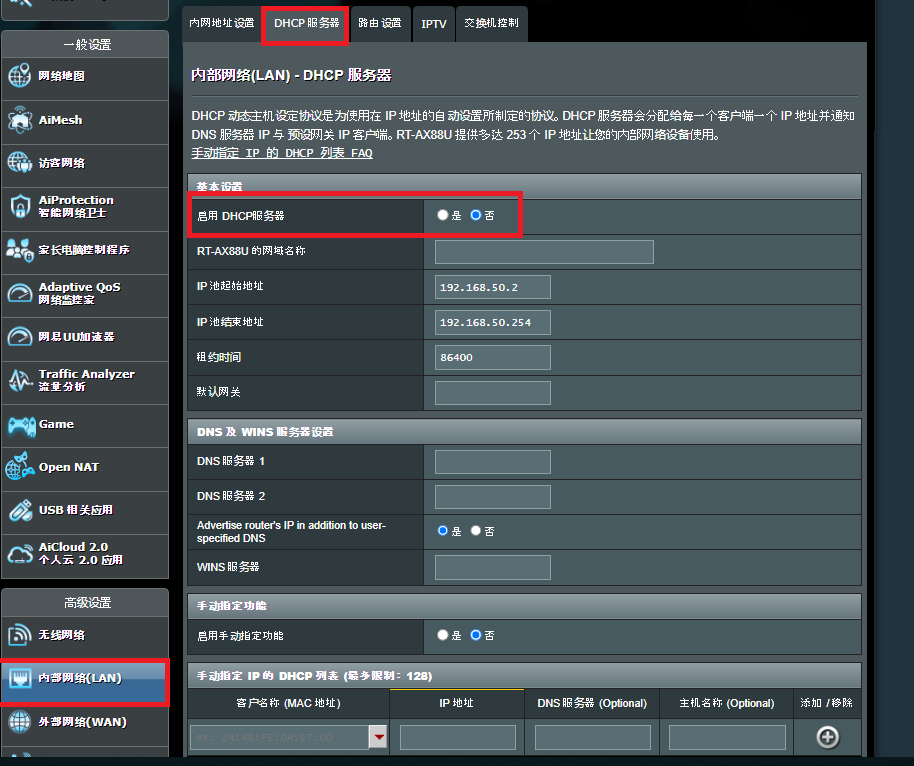Image resolution: width=914 pixels, height=766 pixels.
Task: Open the 手动指定 IP 的 DHCP 列表 FAQ link
Action: (x=281, y=153)
